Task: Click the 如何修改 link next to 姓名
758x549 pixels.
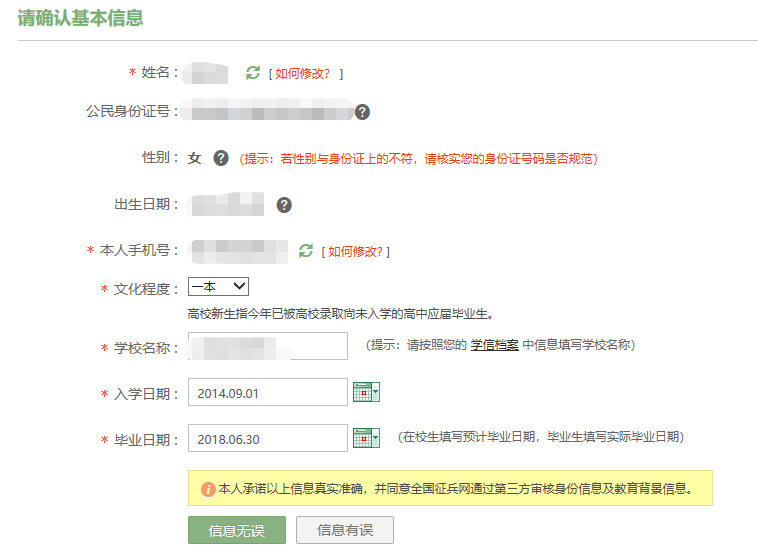Action: point(308,74)
